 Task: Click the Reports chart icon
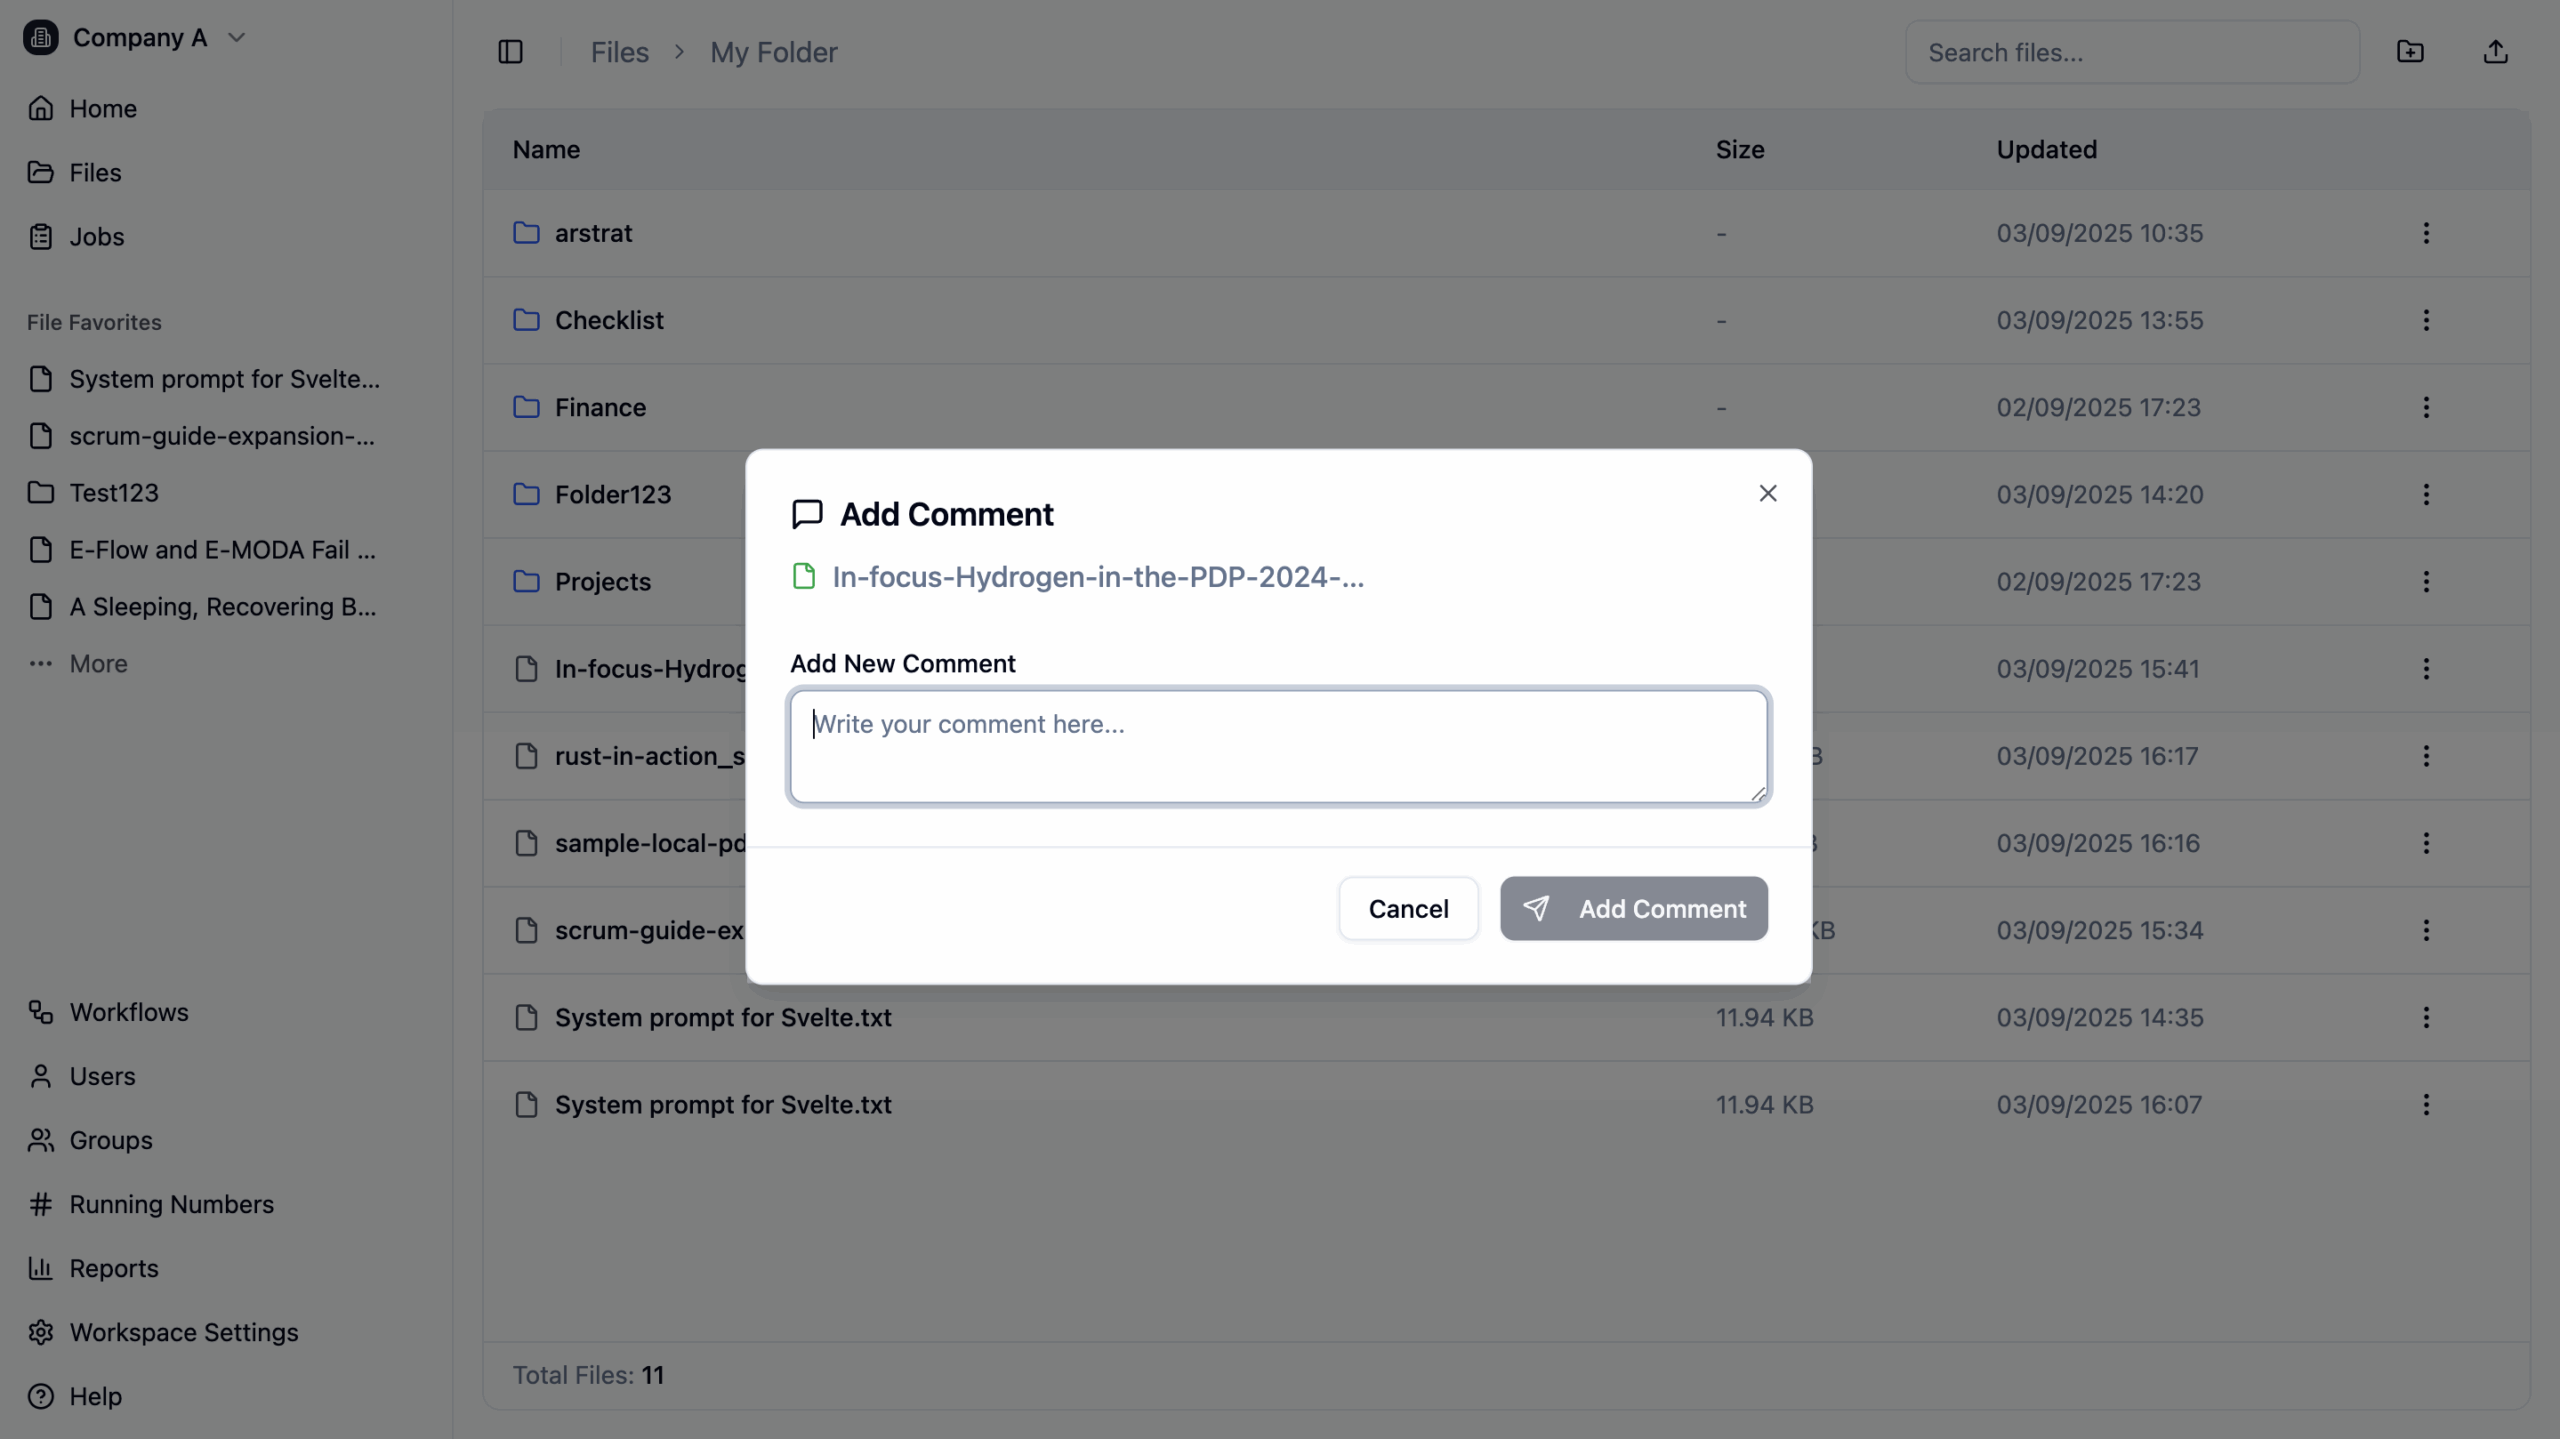click(40, 1268)
